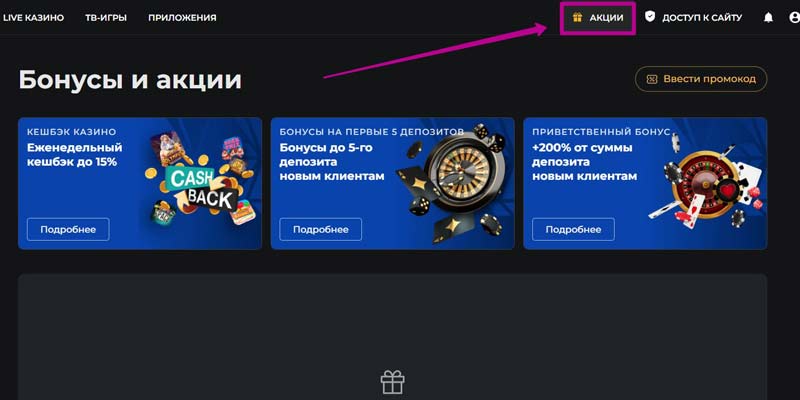
Task: Click the gift icon beside Акции
Action: pos(577,17)
